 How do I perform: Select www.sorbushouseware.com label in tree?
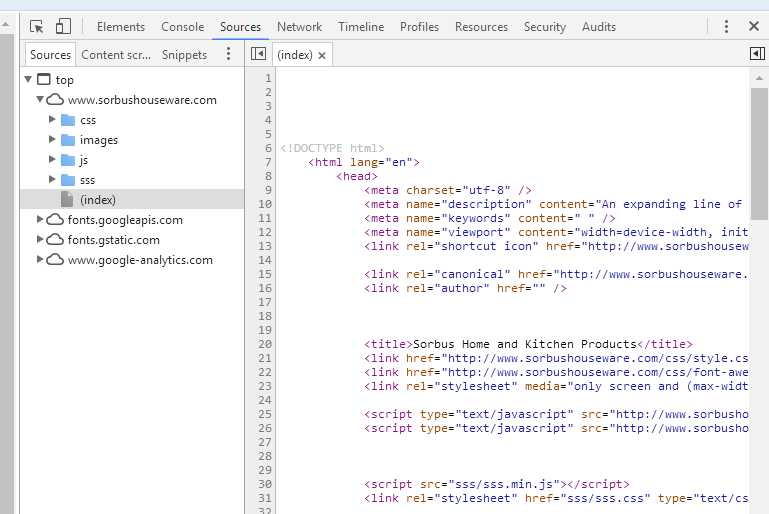142,100
